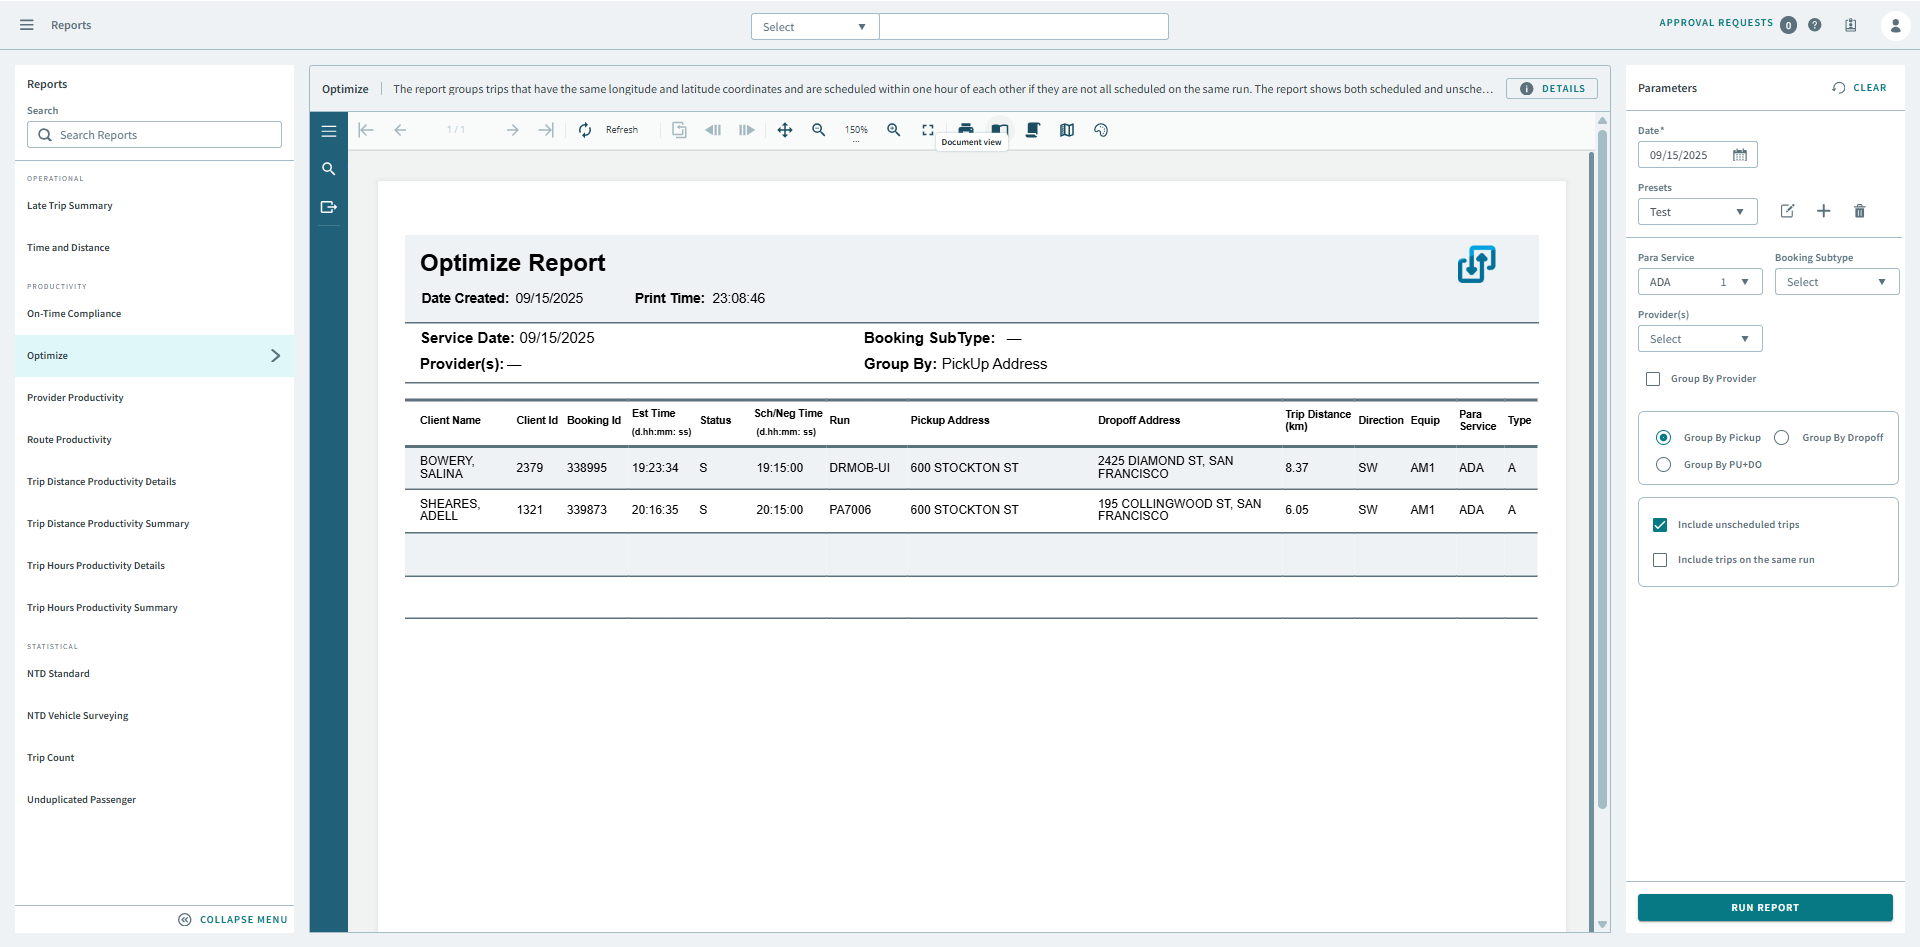This screenshot has height=947, width=1920.
Task: Open the help question mark icon
Action: 1815,24
